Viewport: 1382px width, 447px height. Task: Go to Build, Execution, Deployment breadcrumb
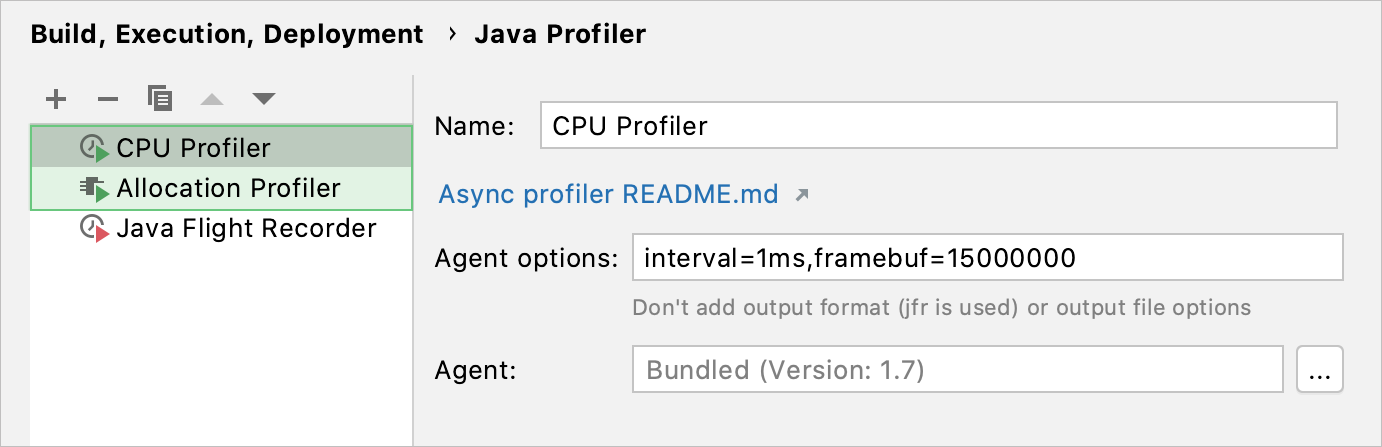point(227,34)
